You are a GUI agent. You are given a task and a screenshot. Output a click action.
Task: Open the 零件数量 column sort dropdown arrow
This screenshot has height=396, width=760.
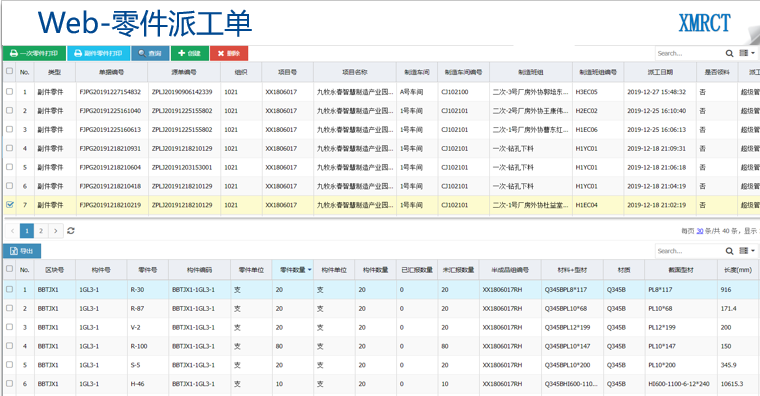click(309, 270)
